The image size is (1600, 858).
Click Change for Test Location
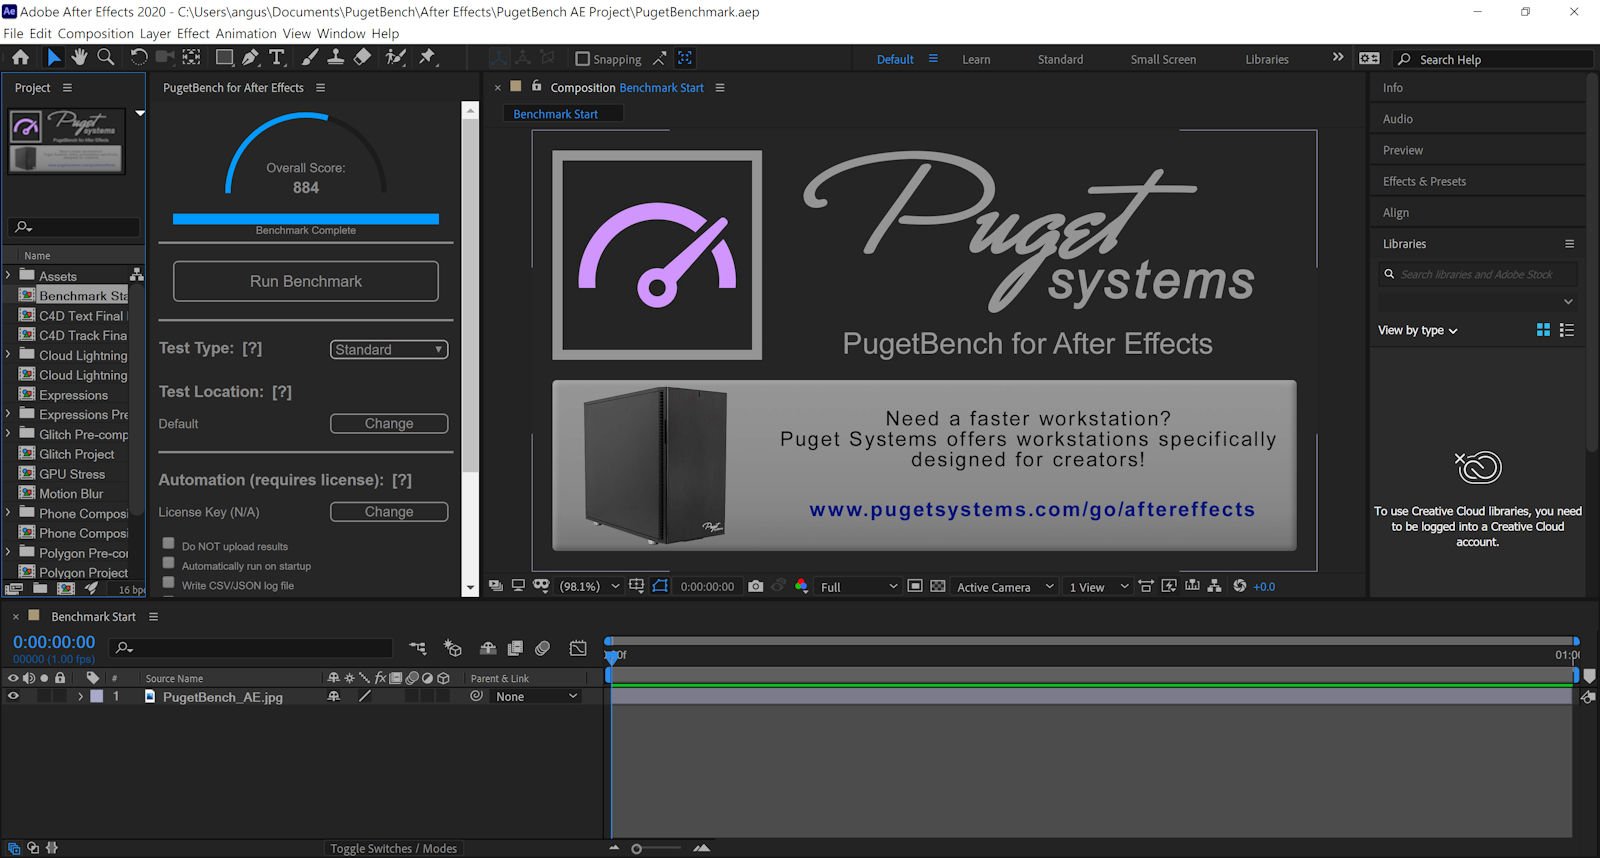tap(389, 423)
